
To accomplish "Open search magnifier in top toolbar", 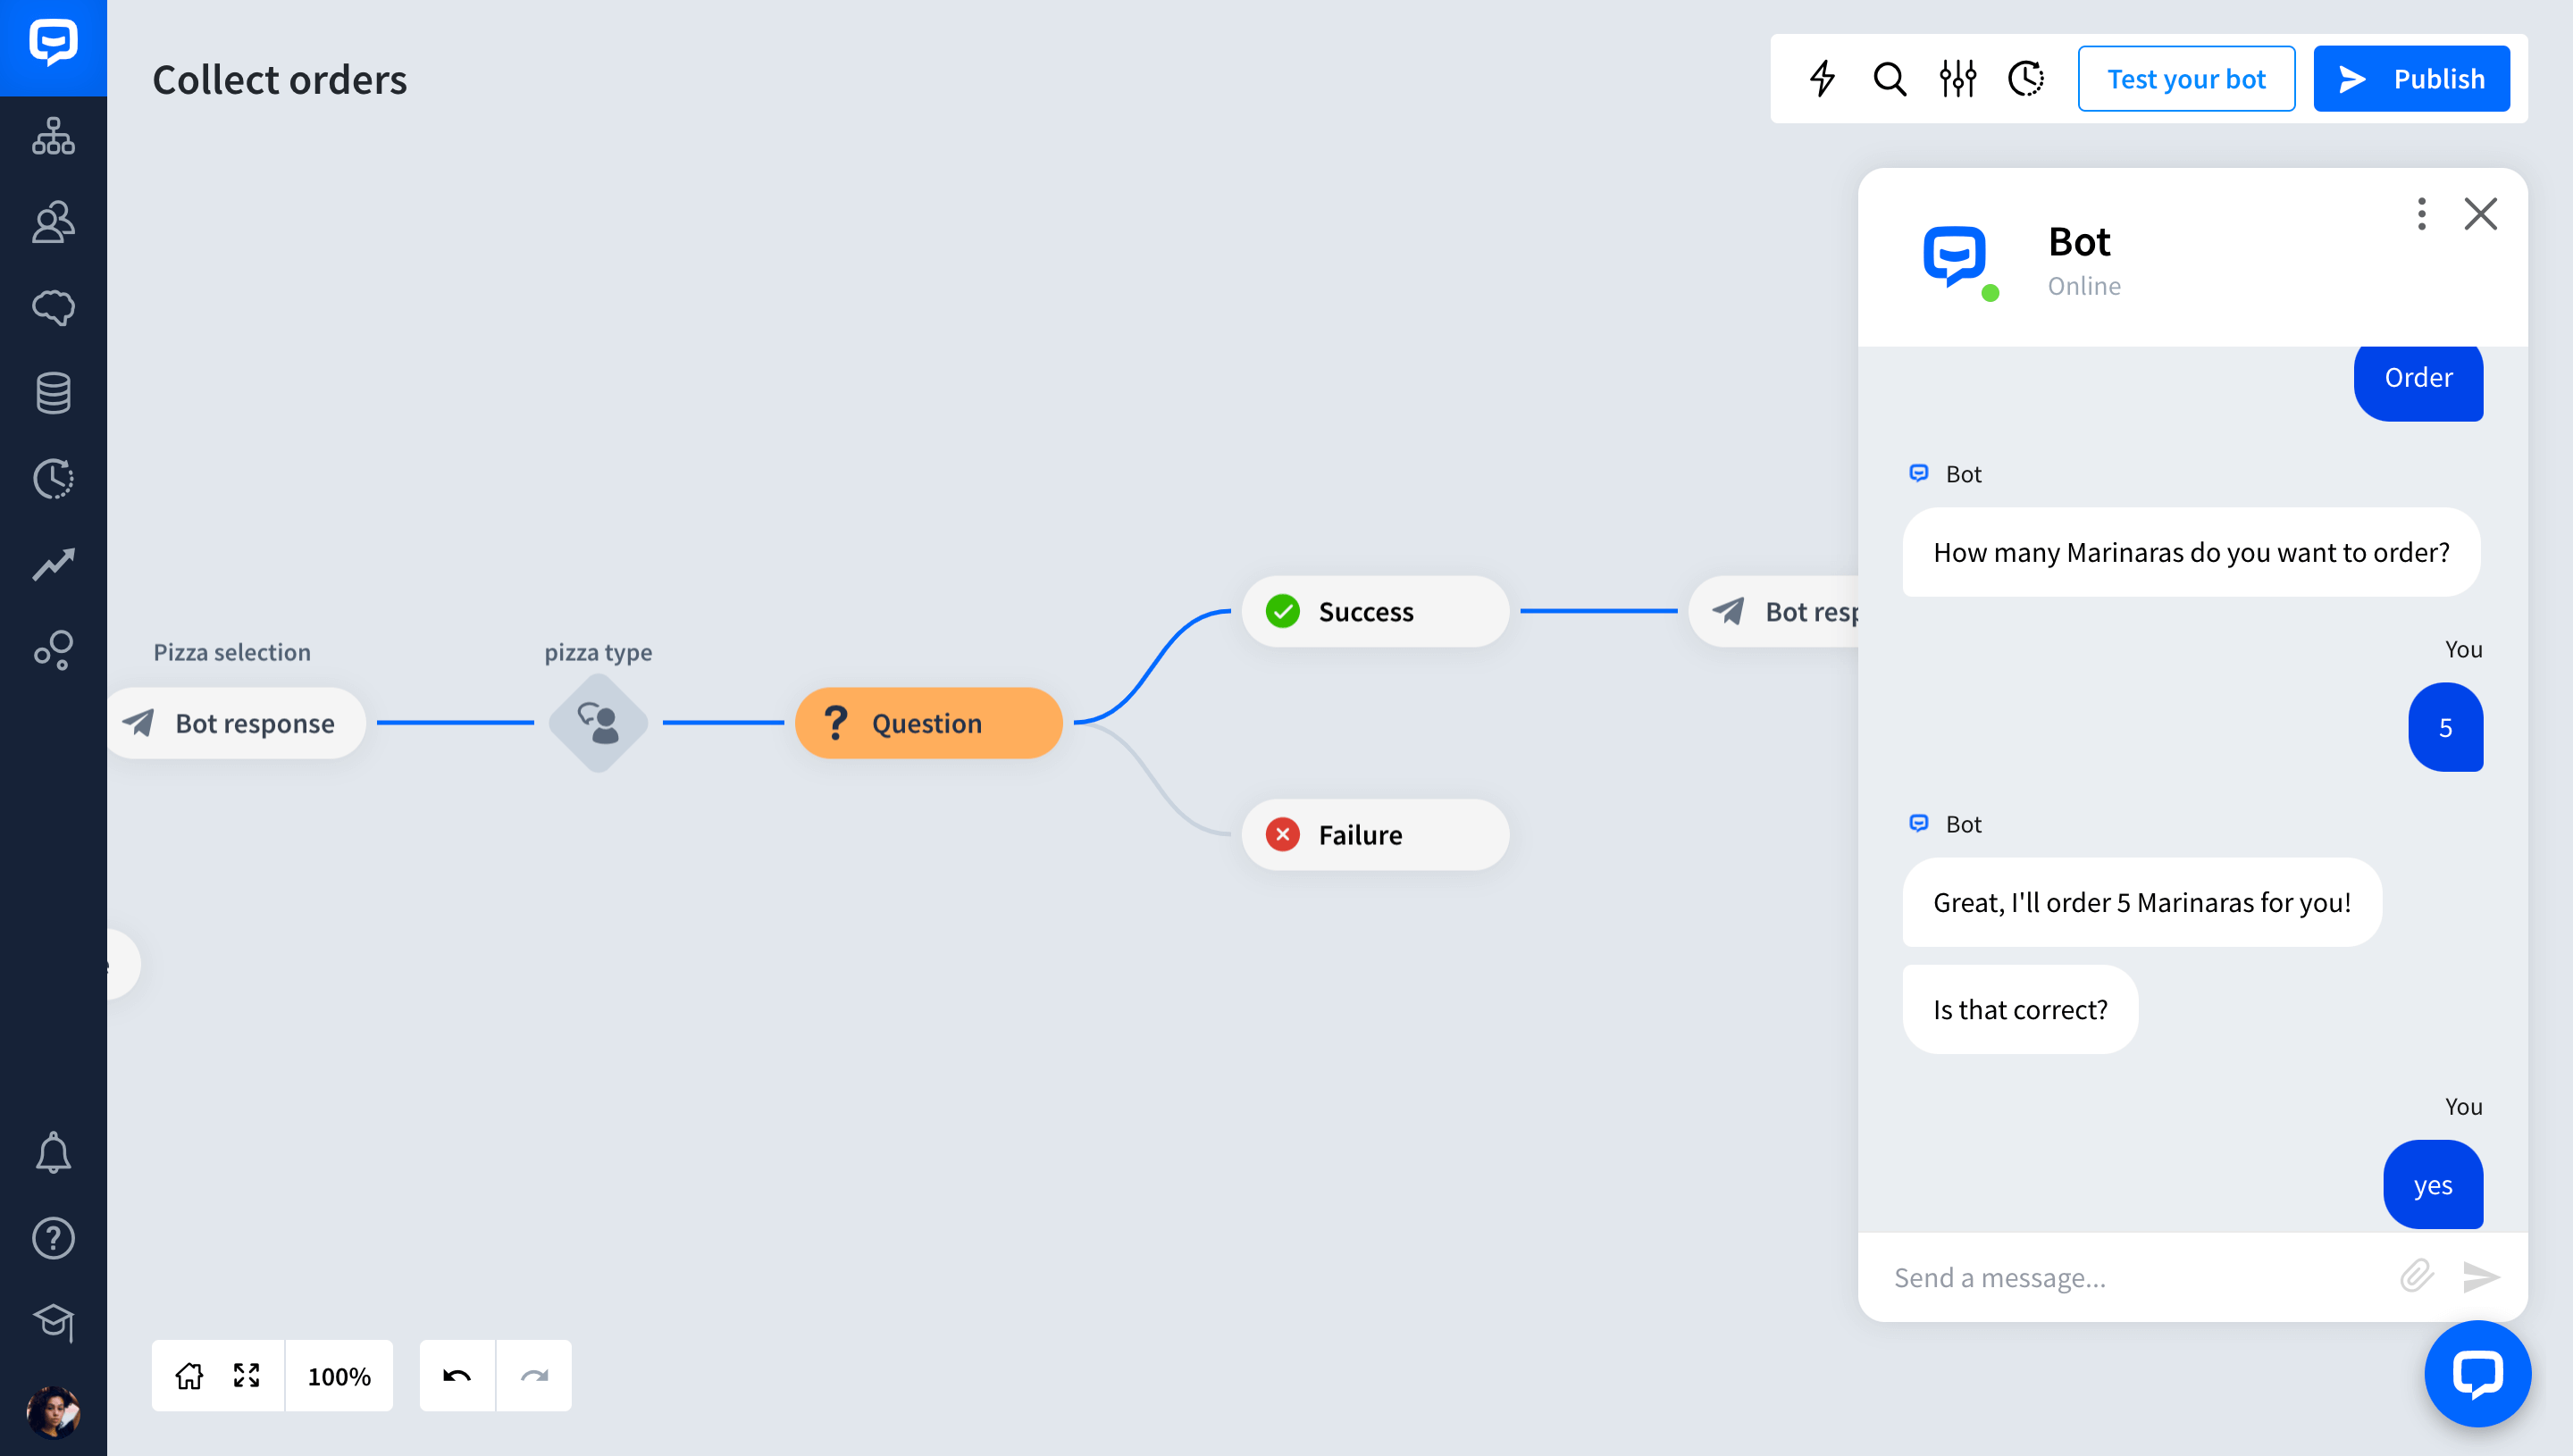I will (x=1889, y=78).
